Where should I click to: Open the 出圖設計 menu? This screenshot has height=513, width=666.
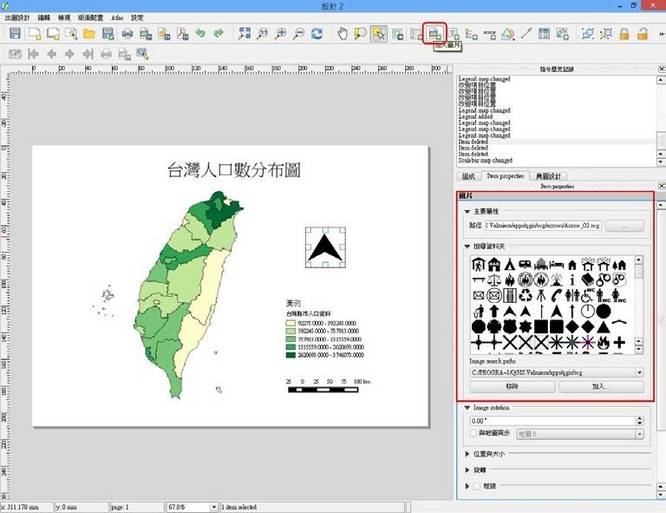pos(17,18)
